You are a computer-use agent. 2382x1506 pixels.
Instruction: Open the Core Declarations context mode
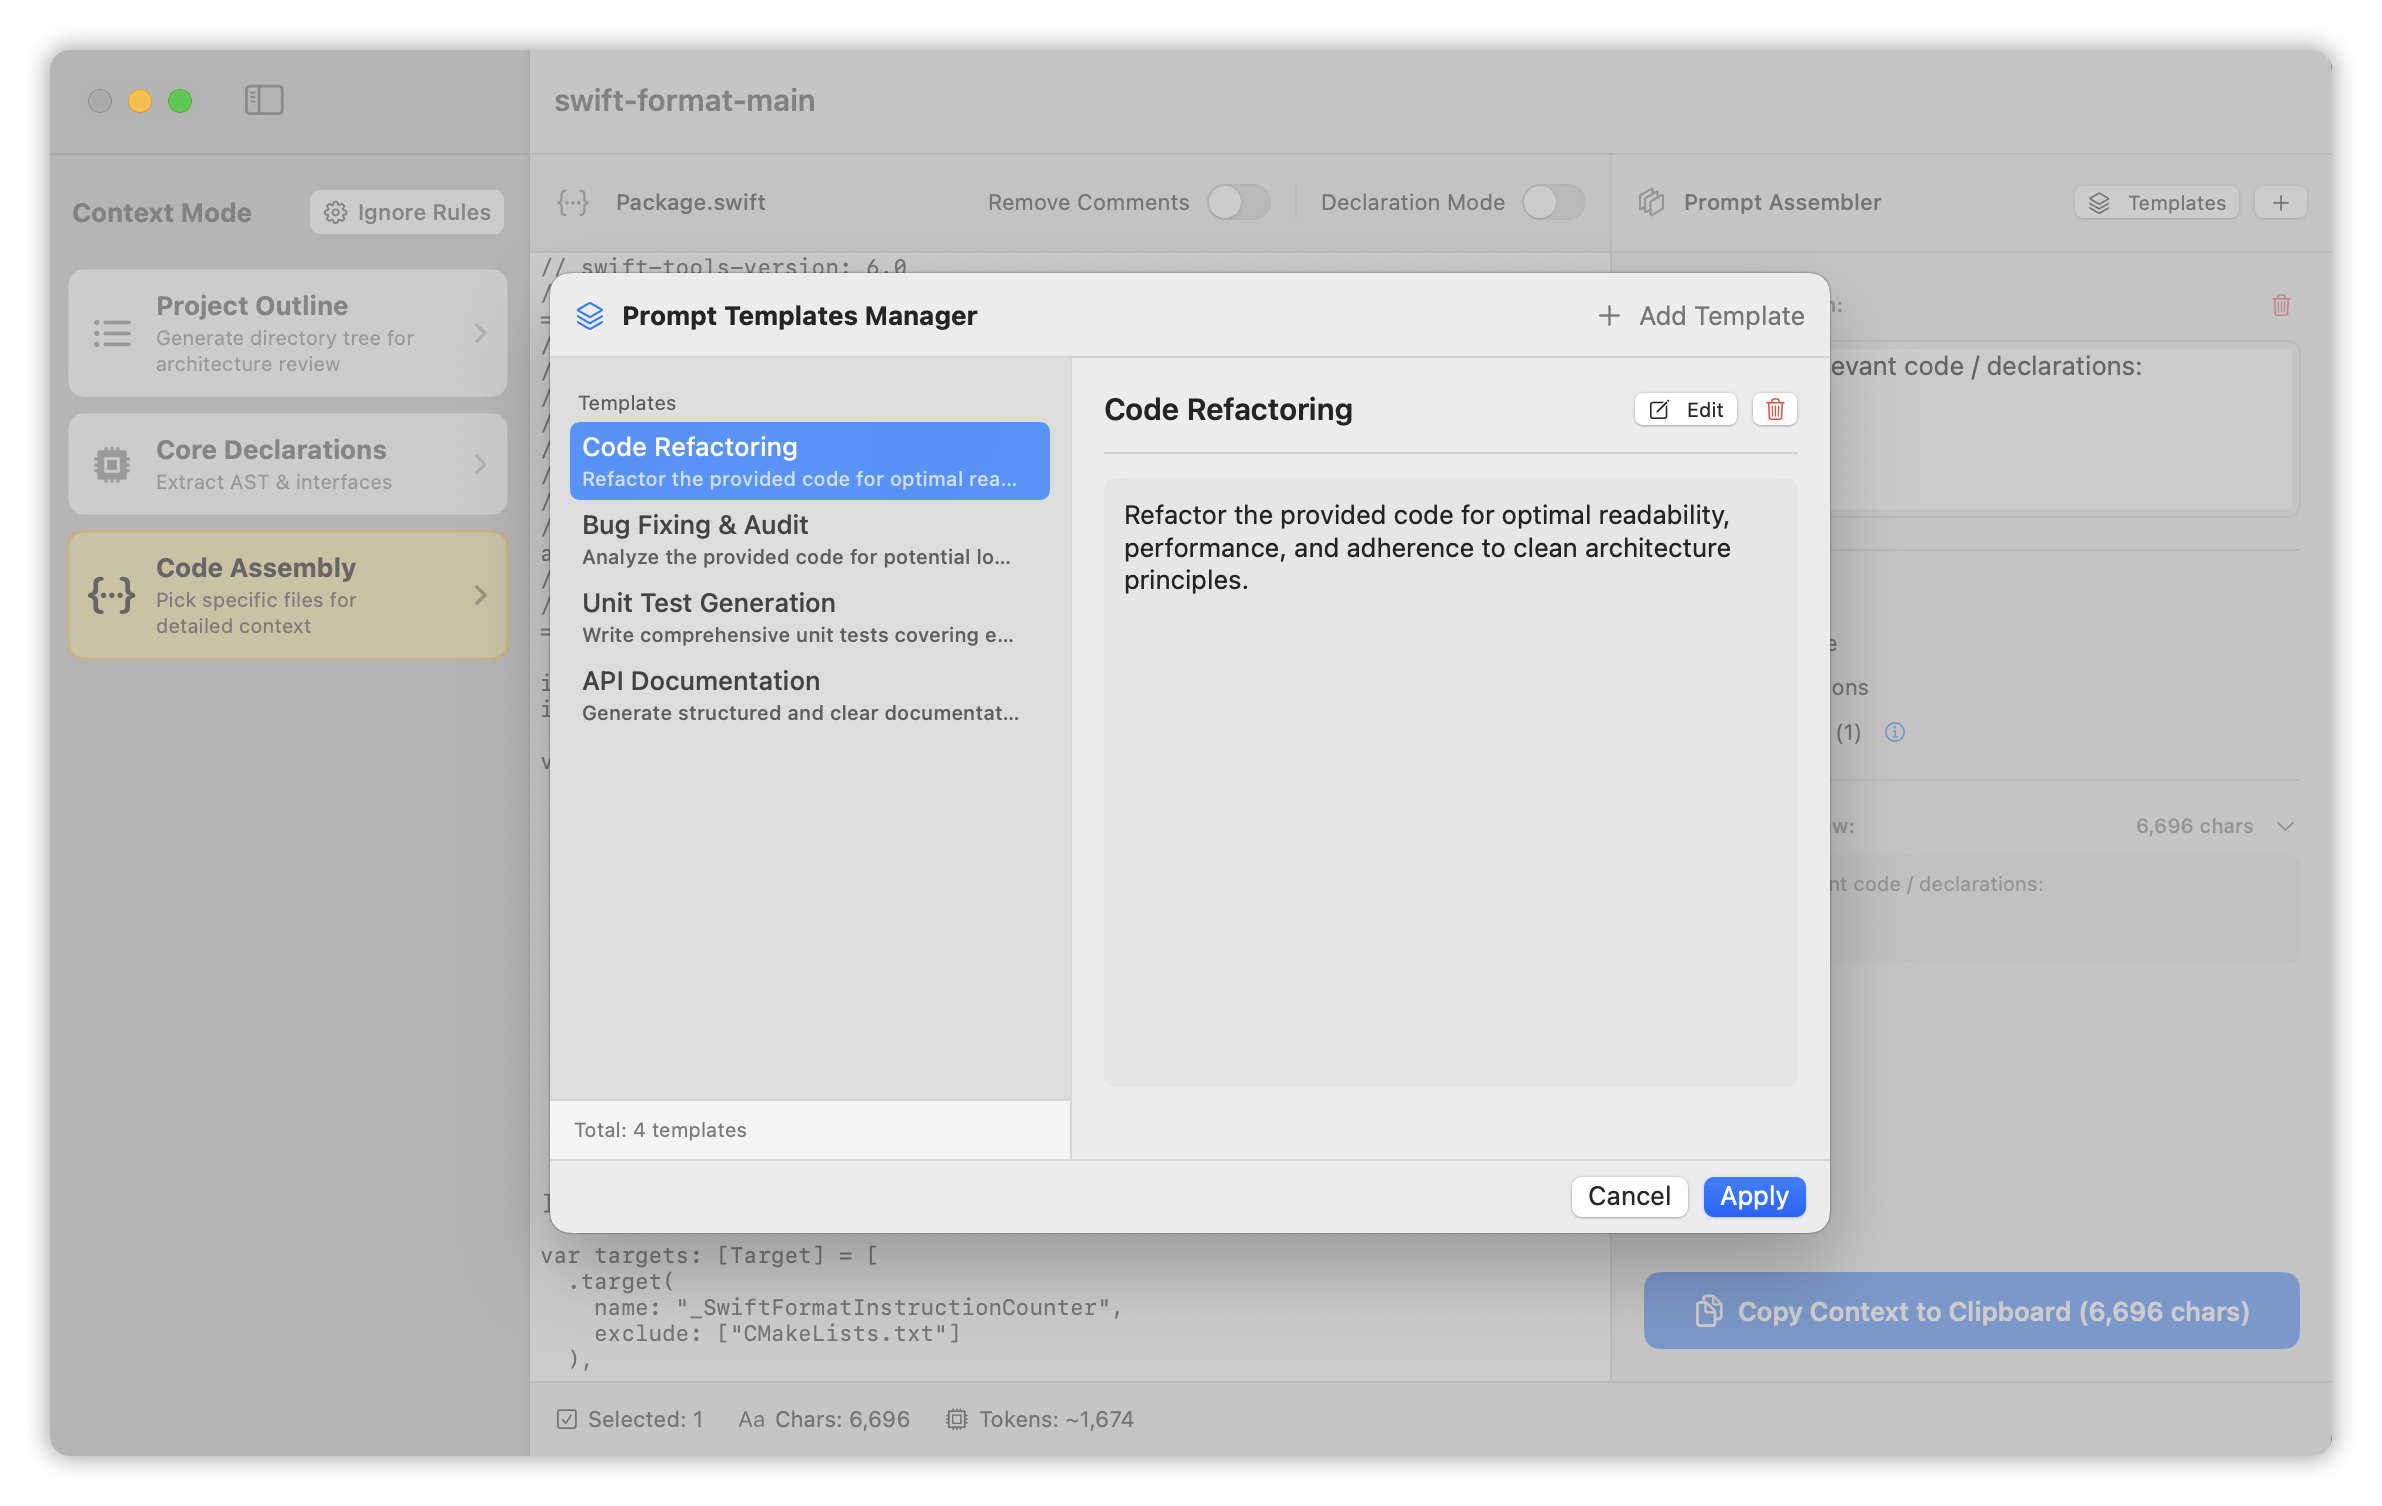(x=288, y=464)
